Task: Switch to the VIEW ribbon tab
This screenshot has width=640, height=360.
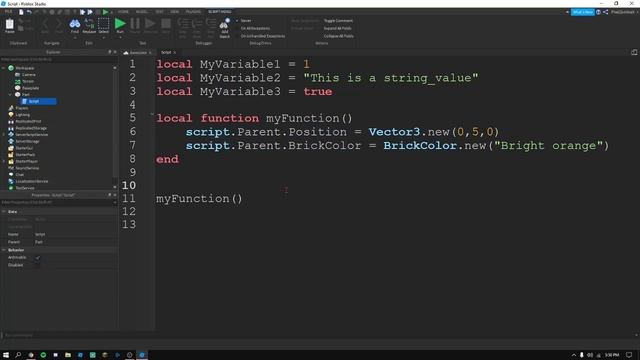Action: tap(175, 12)
